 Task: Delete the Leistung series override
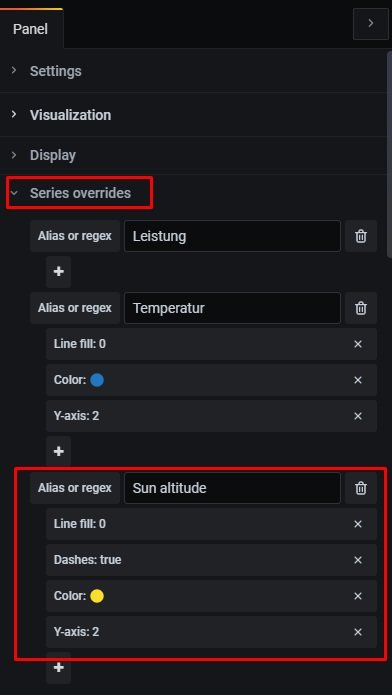[x=361, y=236]
